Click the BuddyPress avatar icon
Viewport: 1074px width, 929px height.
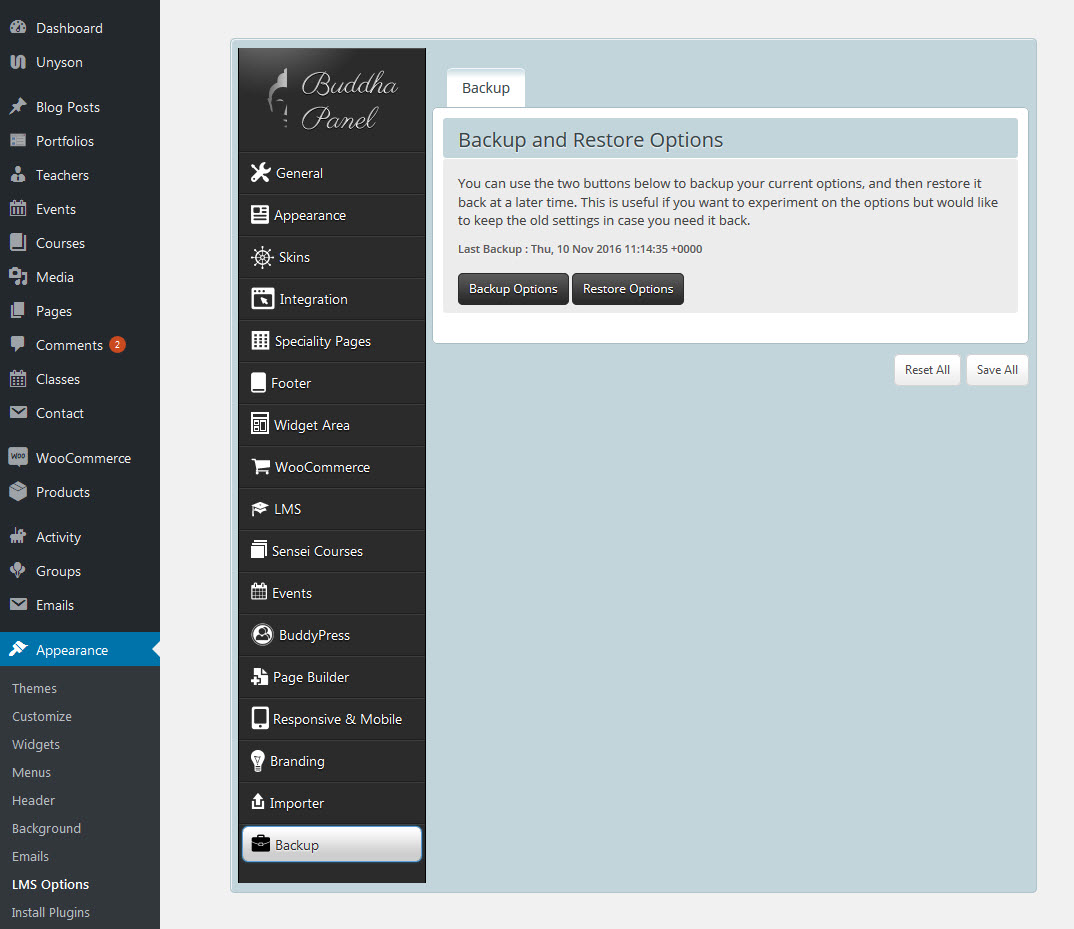click(262, 635)
